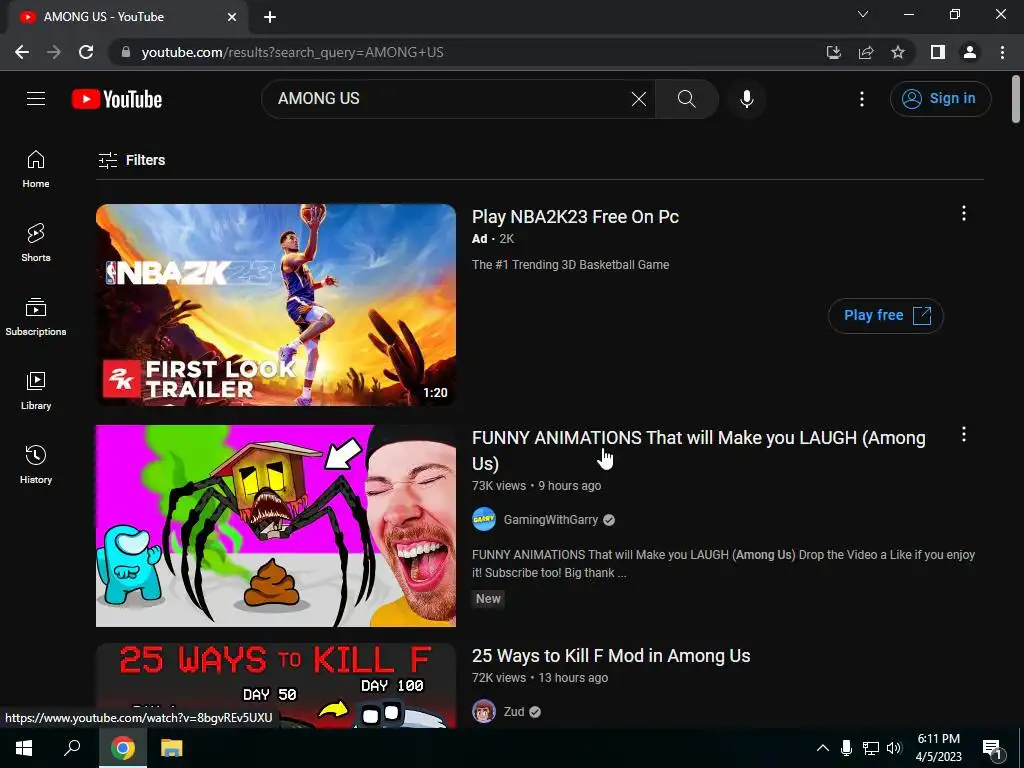Click the taskbar volume icon
This screenshot has width=1024, height=768.
pyautogui.click(x=894, y=748)
